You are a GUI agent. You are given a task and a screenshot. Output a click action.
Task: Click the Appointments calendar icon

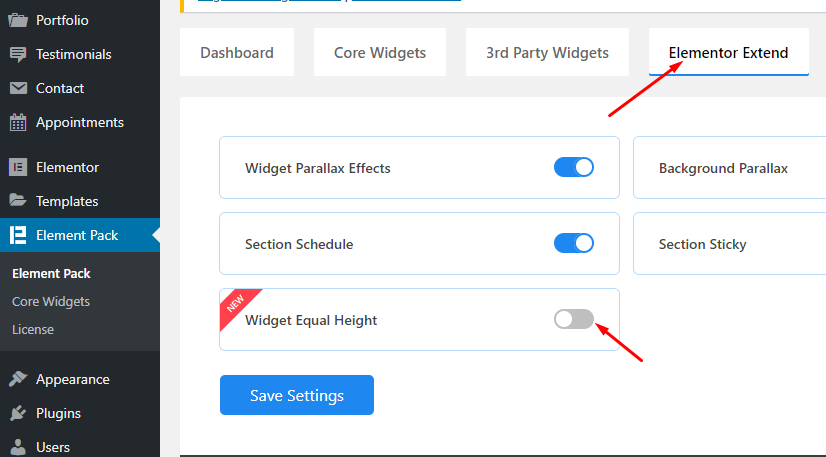click(x=18, y=122)
